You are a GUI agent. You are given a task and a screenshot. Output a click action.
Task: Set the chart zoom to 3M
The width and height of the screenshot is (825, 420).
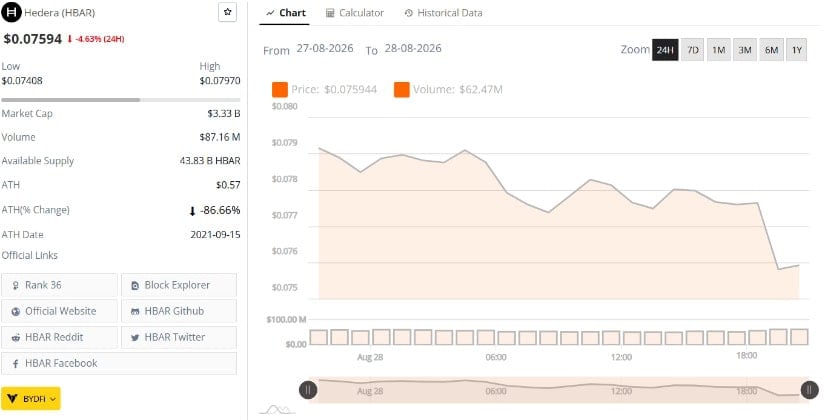tap(745, 50)
